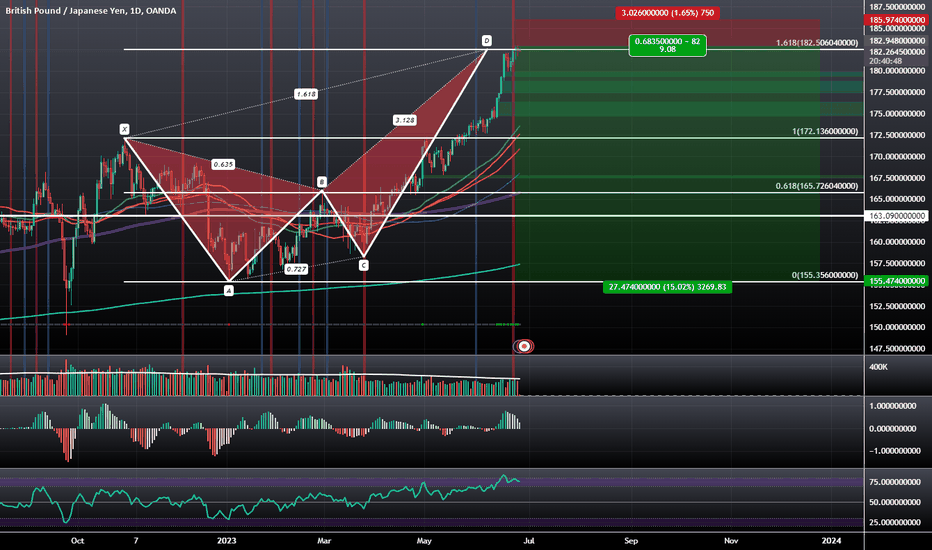Click the 157.500000000 price axis value
The image size is (932, 550).
pos(897,263)
